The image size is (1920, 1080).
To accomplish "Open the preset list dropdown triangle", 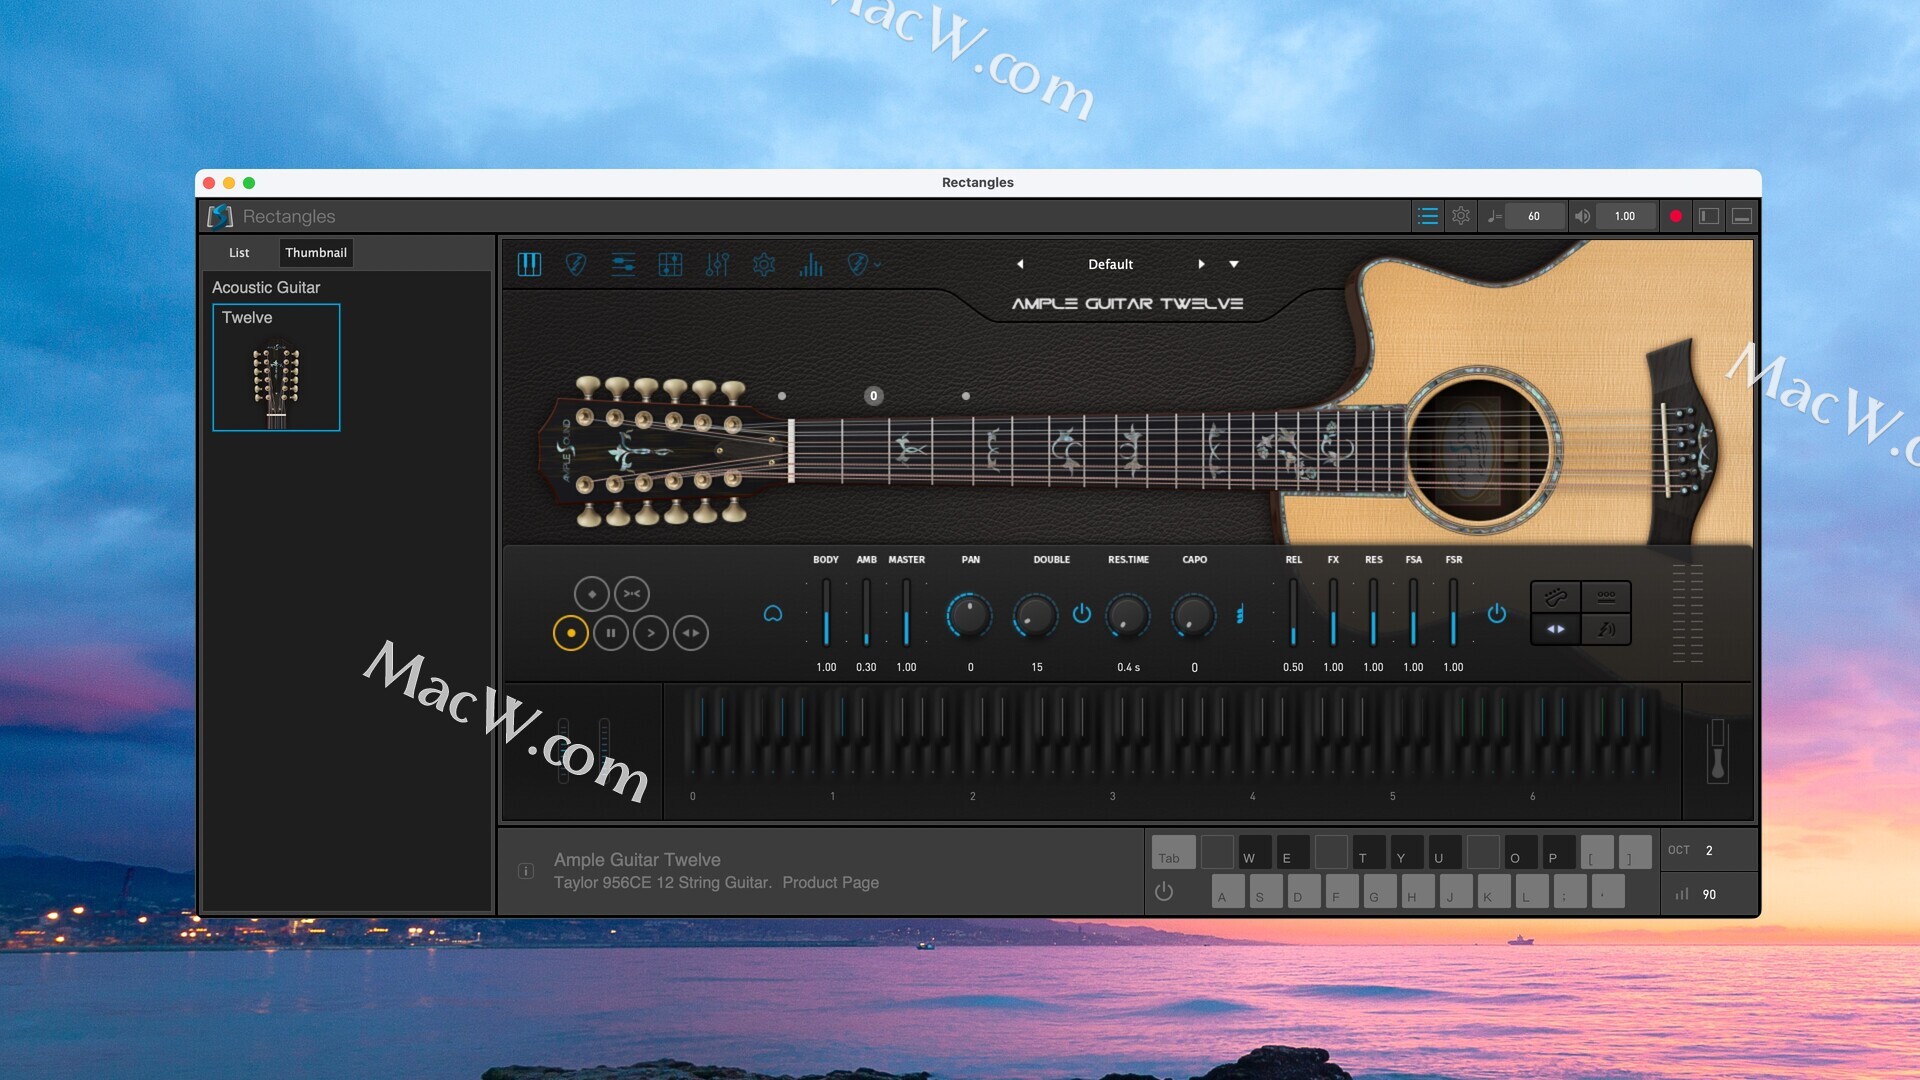I will pyautogui.click(x=1234, y=264).
